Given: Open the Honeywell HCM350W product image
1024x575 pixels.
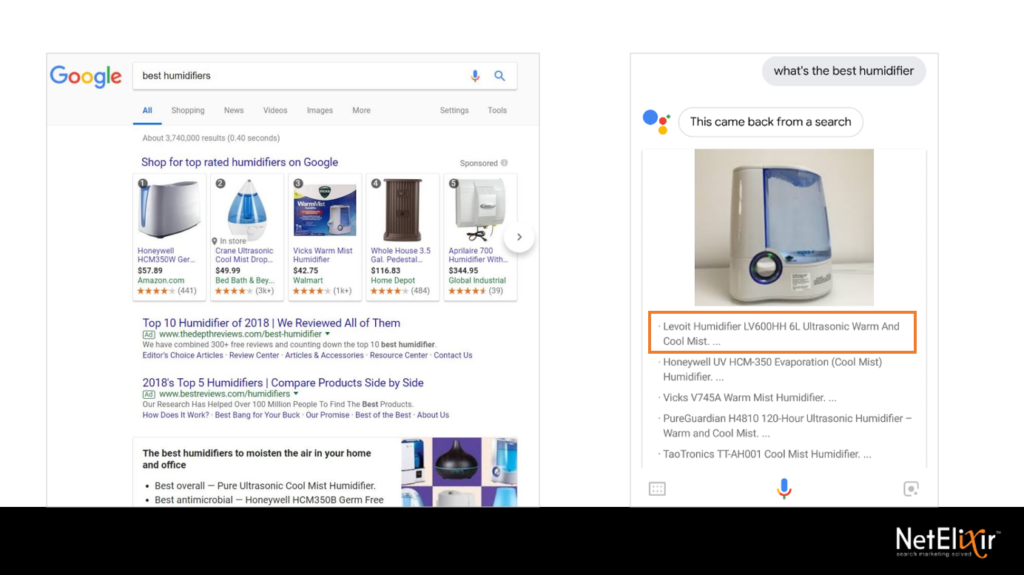Looking at the screenshot, I should click(170, 209).
